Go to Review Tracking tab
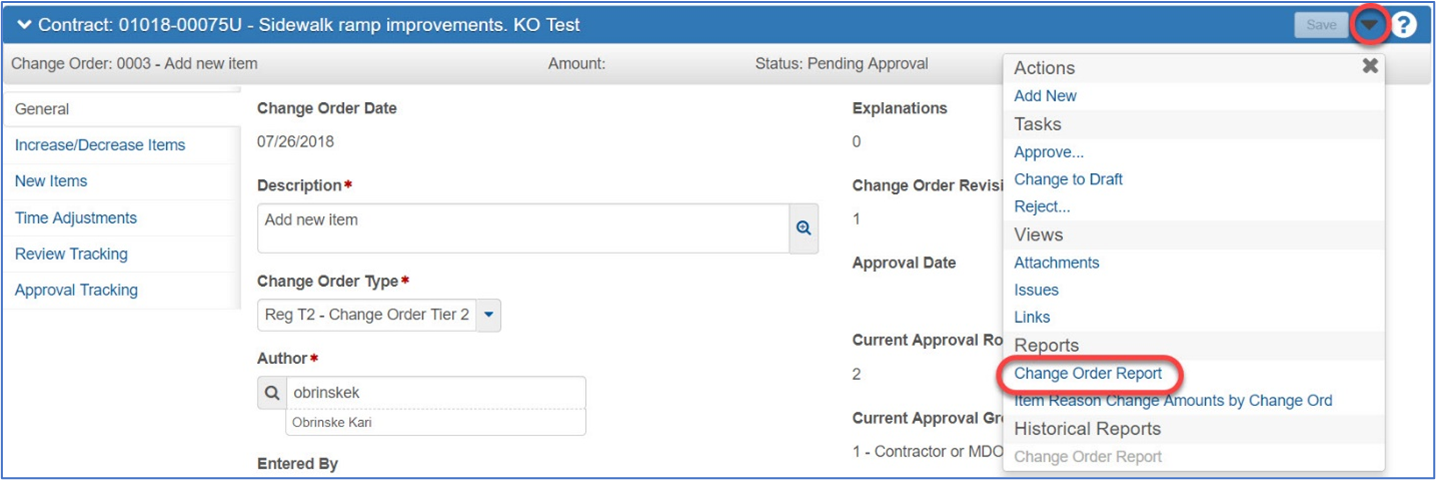This screenshot has height=480, width=1436. 71,254
